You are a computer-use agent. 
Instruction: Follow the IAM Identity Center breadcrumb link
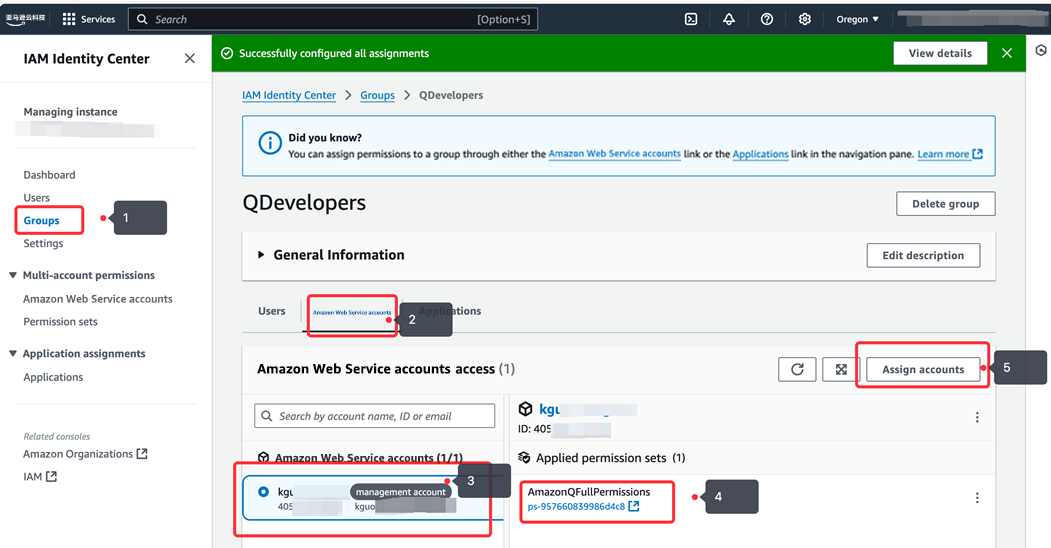(289, 95)
